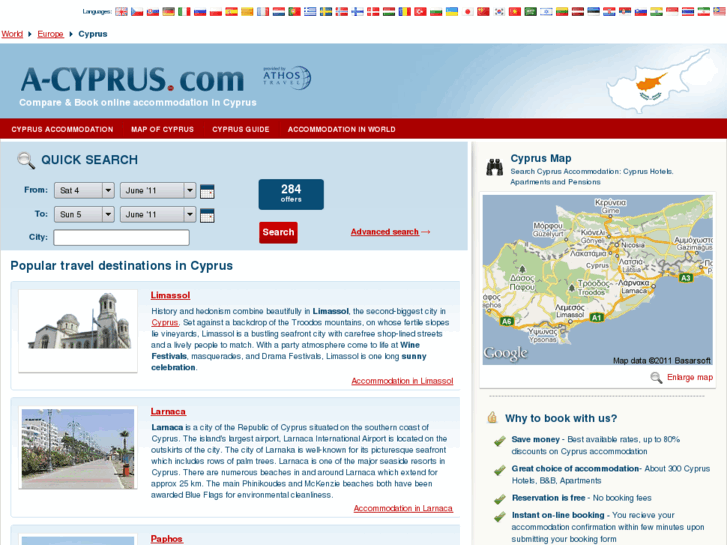Switch language with the UK flag
The width and height of the screenshot is (727, 545).
point(121,12)
